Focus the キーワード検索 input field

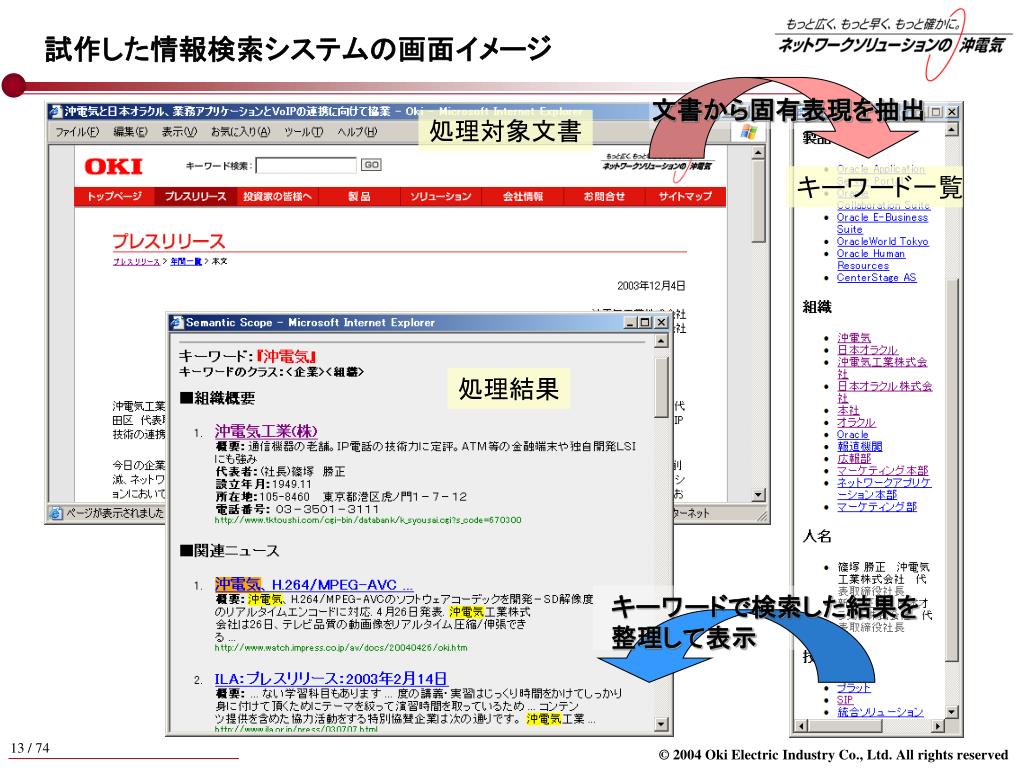coord(306,165)
